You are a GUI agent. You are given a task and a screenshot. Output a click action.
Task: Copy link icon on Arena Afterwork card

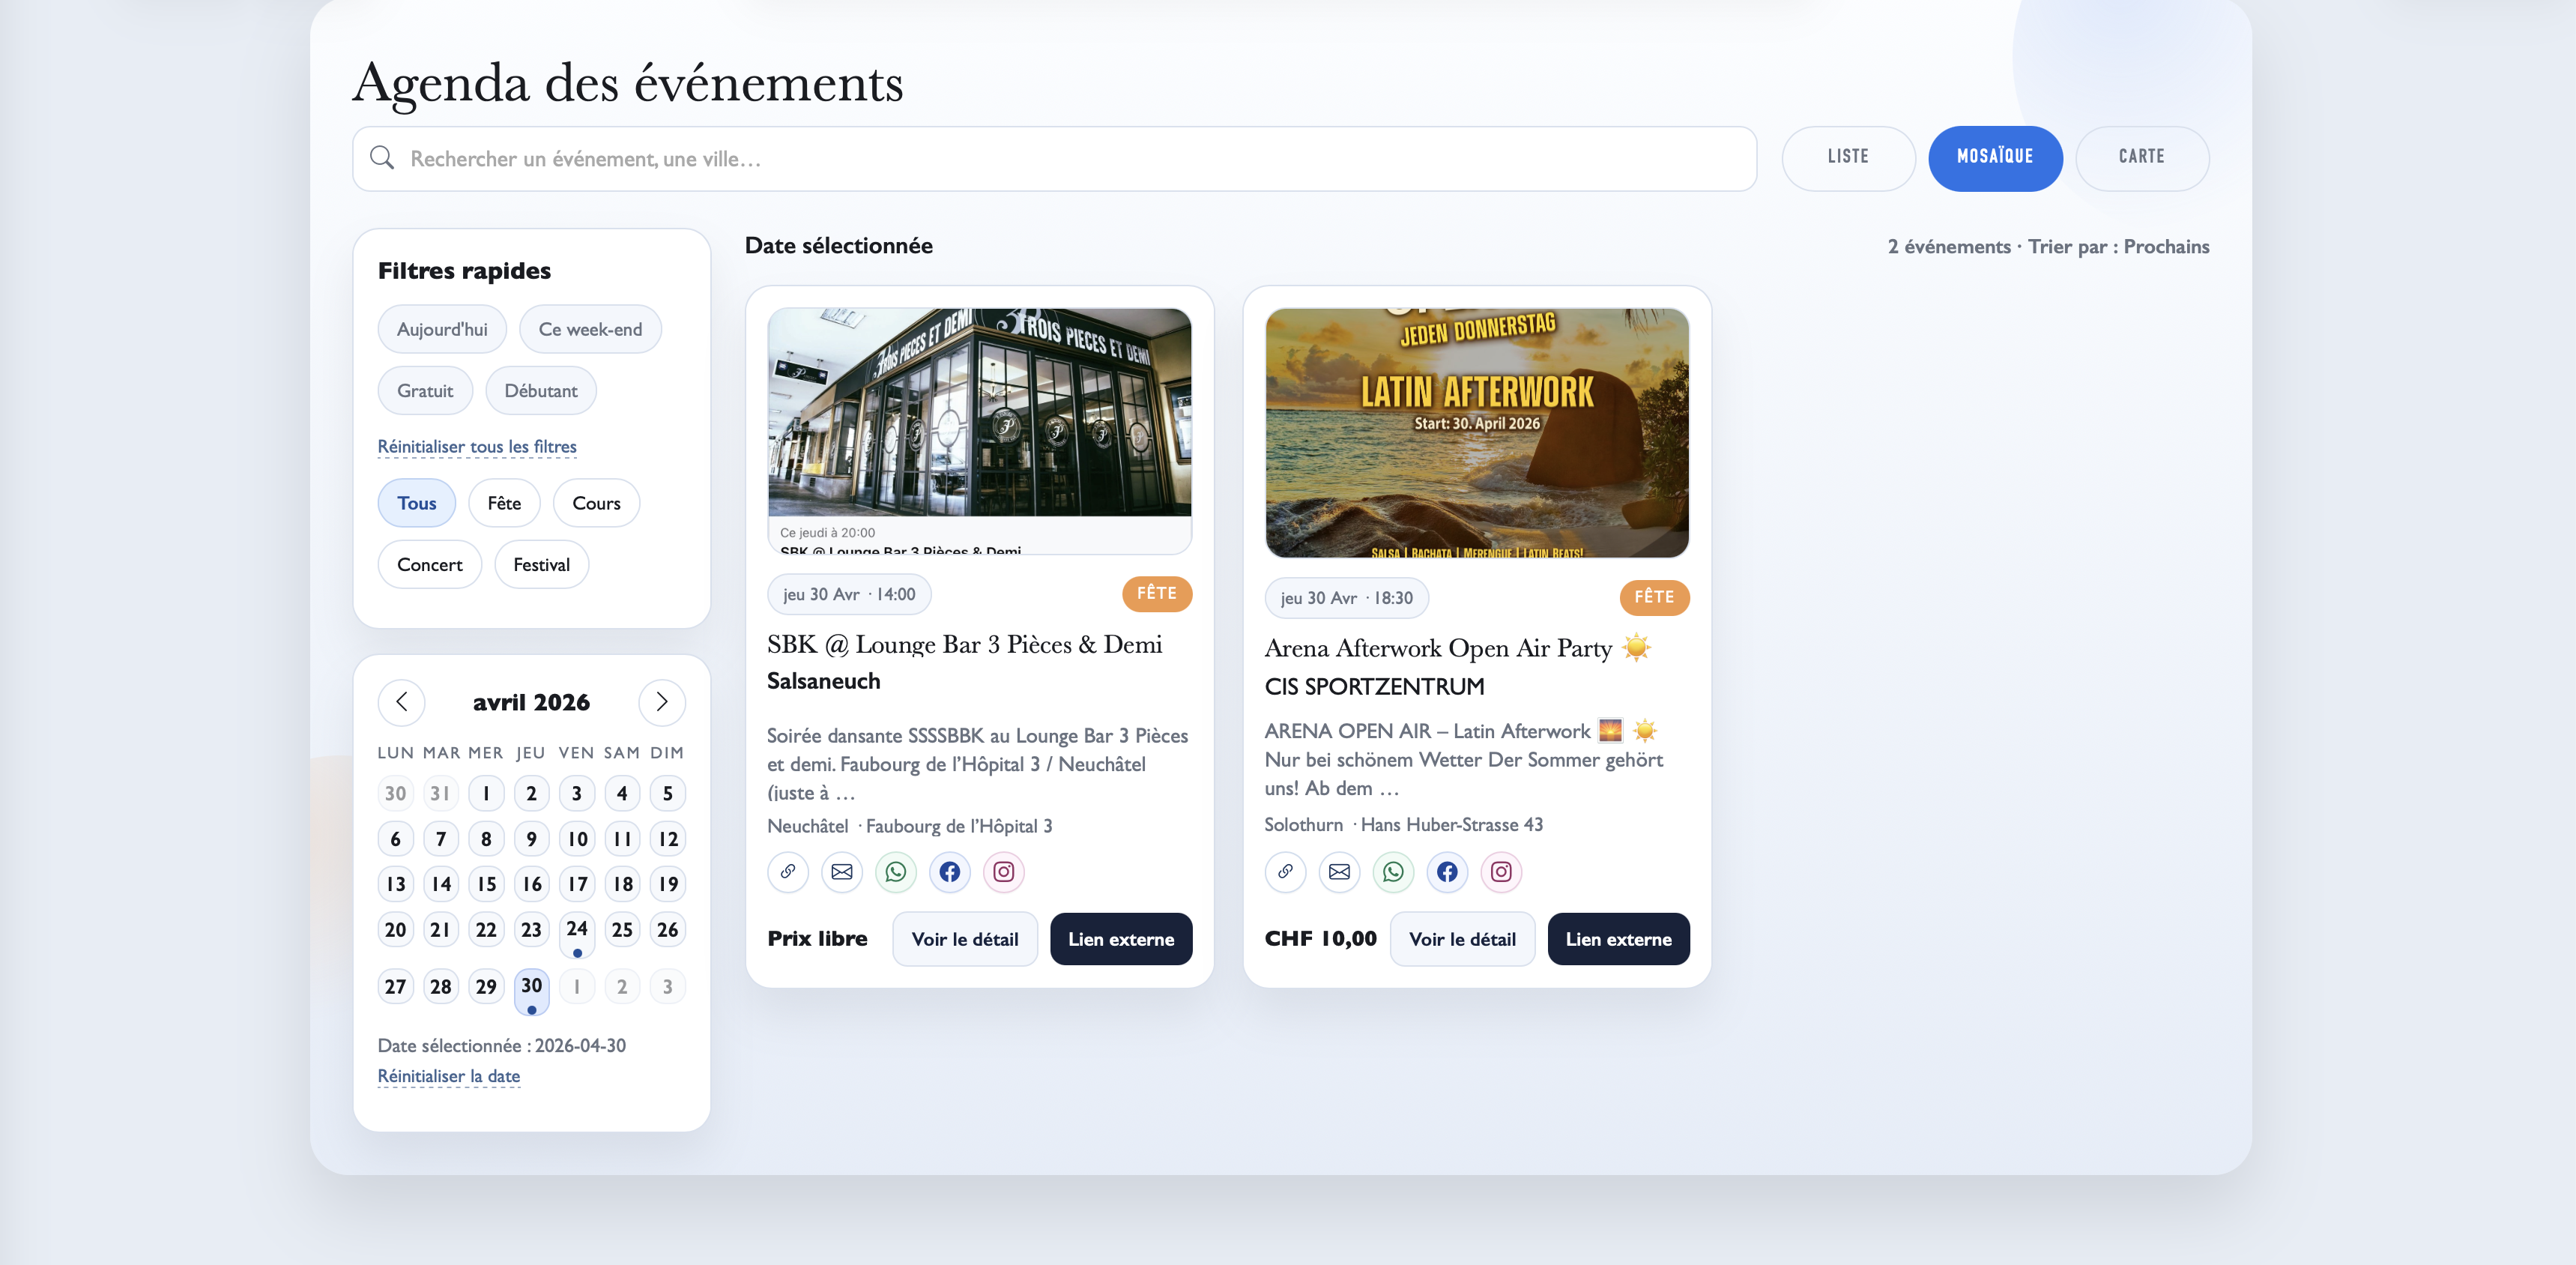1285,871
